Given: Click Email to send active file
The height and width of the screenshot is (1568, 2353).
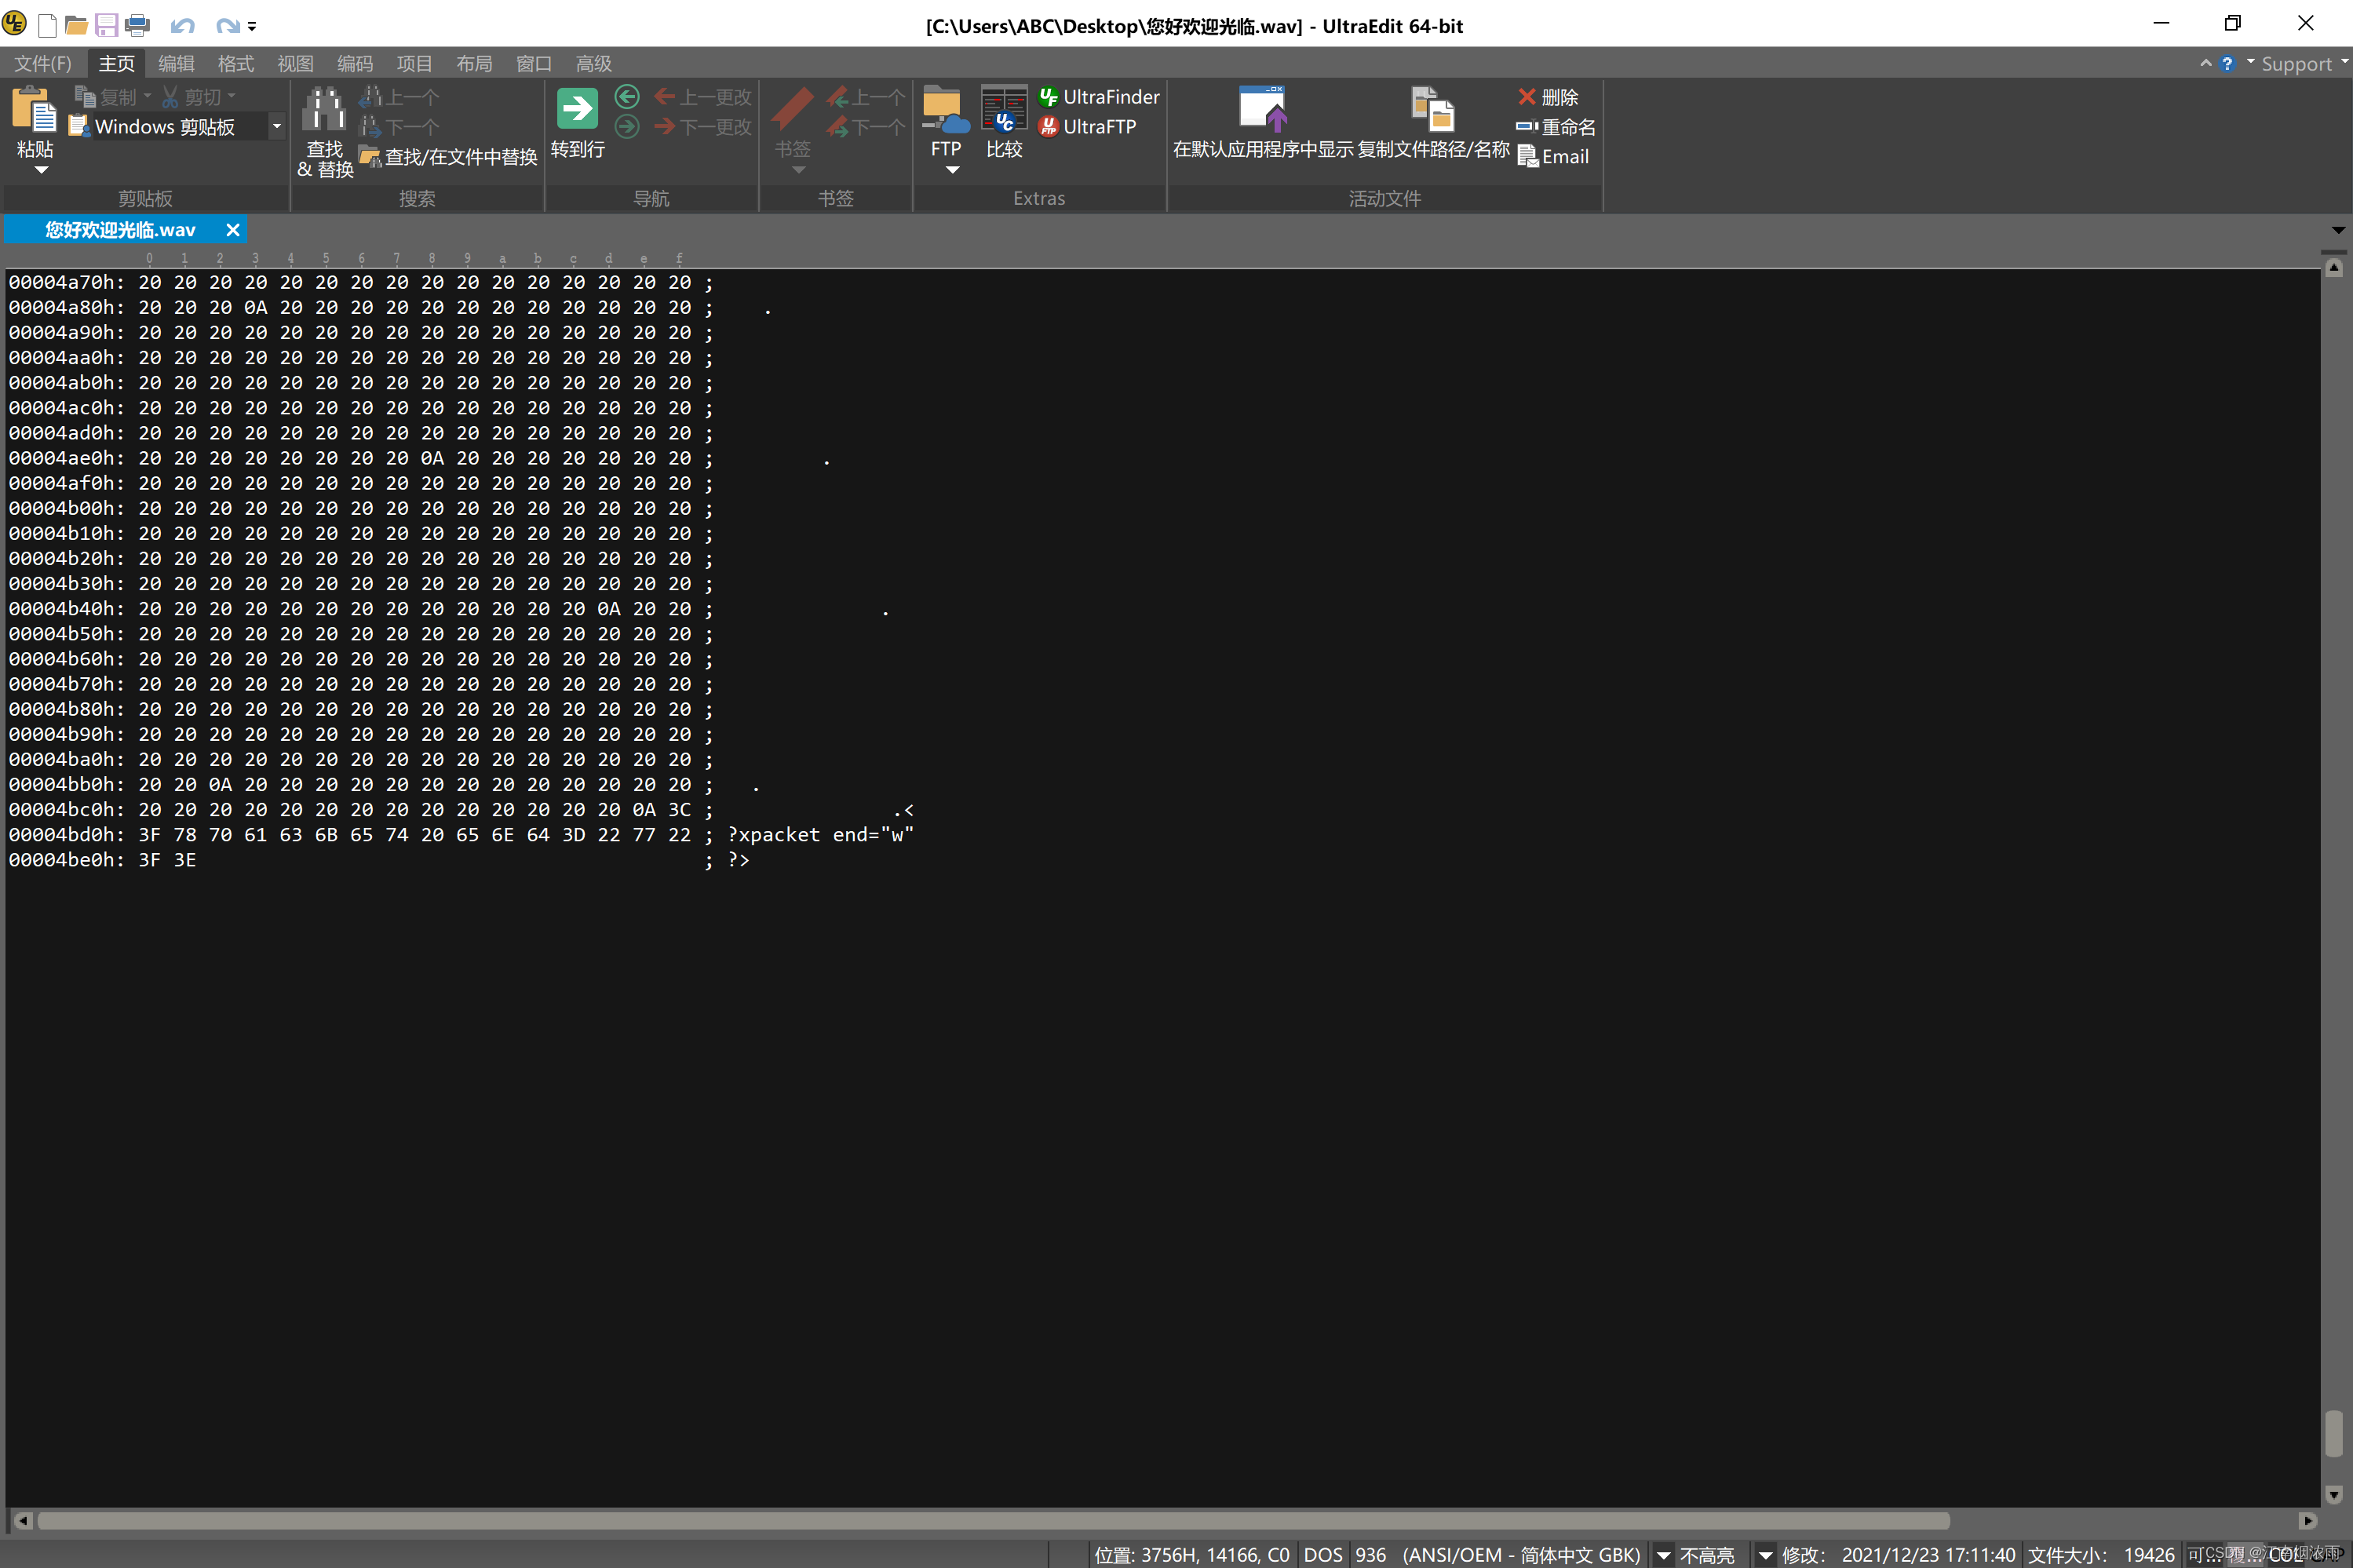Looking at the screenshot, I should (1553, 157).
